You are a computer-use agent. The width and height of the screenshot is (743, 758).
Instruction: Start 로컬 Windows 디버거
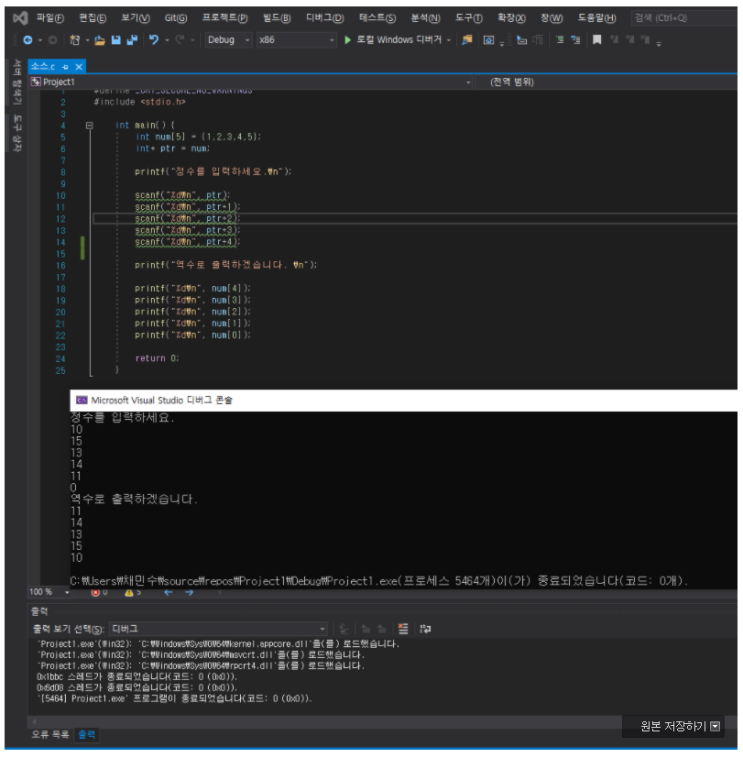[x=393, y=40]
